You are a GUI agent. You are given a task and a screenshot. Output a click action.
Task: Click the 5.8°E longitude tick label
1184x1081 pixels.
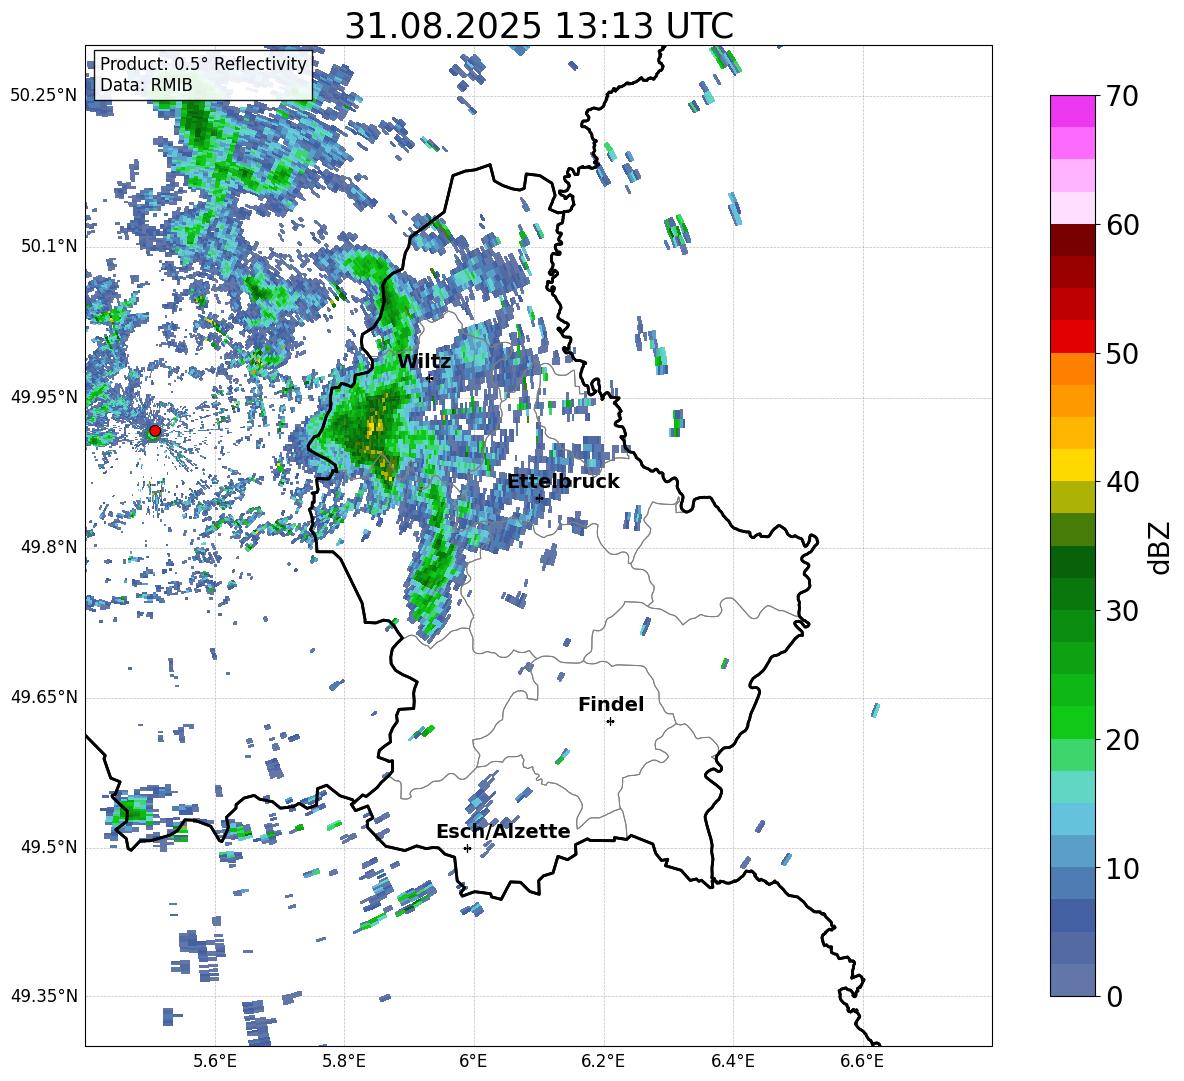coord(344,1061)
